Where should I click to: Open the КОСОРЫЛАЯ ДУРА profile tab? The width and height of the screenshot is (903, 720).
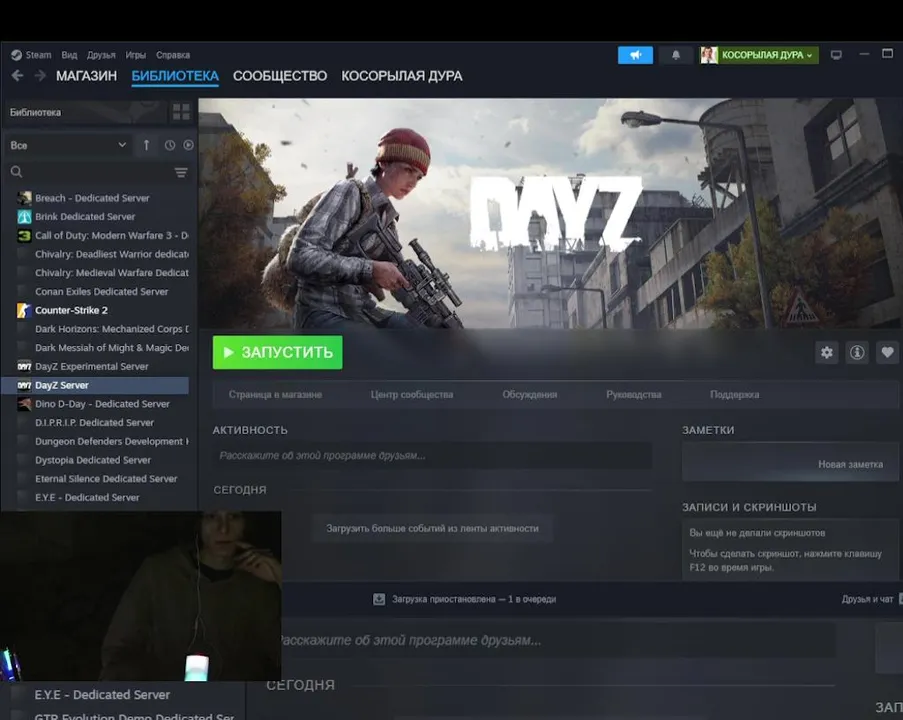coord(402,76)
